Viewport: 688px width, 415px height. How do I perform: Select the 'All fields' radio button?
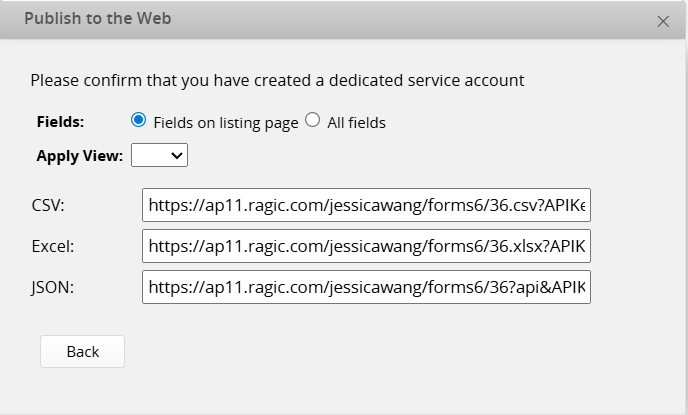click(x=313, y=121)
